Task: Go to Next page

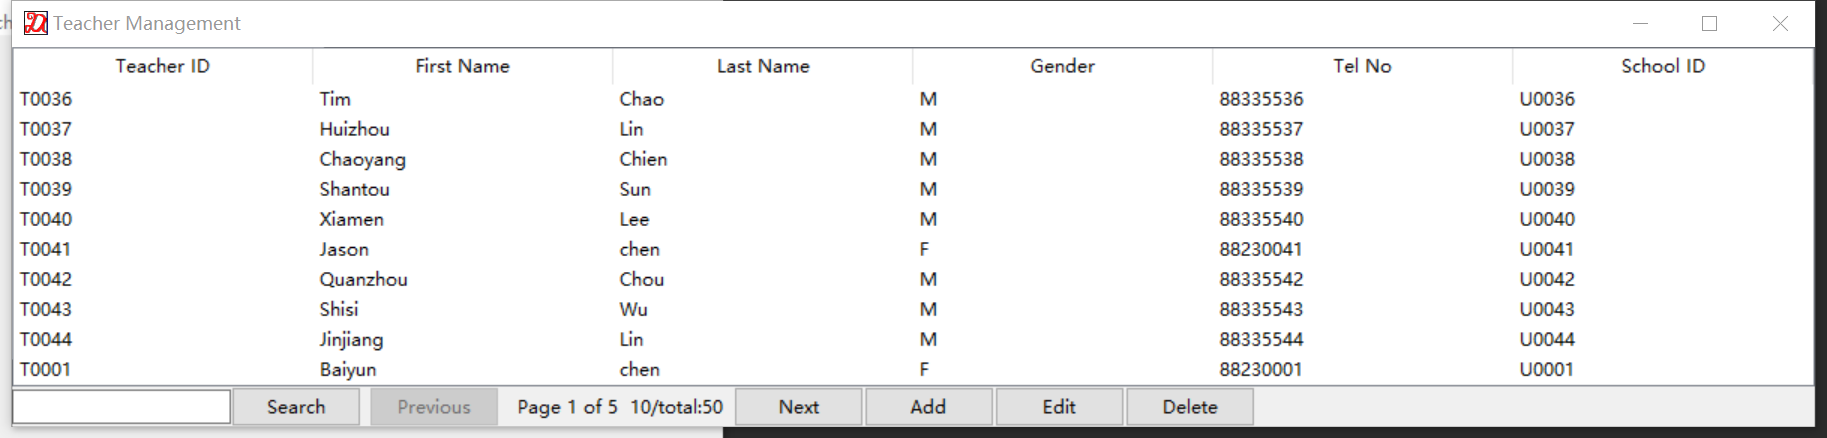Action: (x=799, y=407)
